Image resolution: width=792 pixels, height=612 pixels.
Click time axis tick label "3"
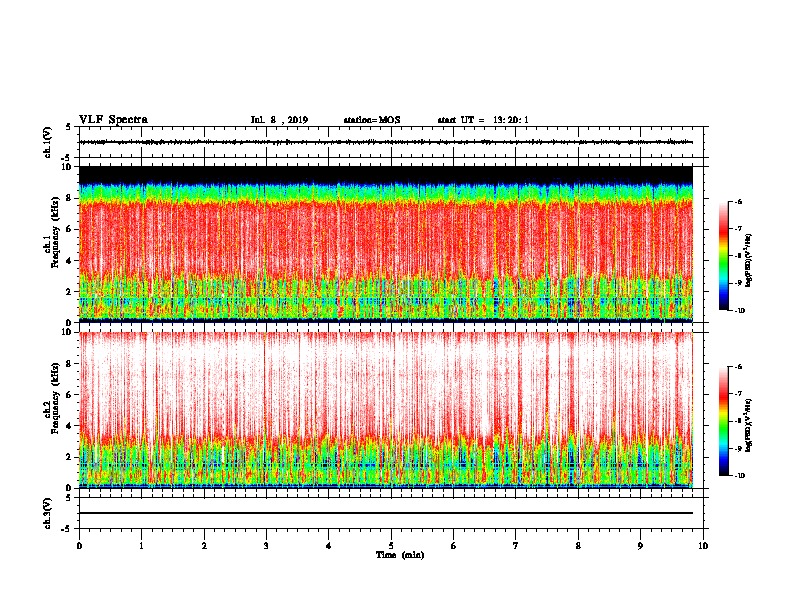tap(266, 546)
